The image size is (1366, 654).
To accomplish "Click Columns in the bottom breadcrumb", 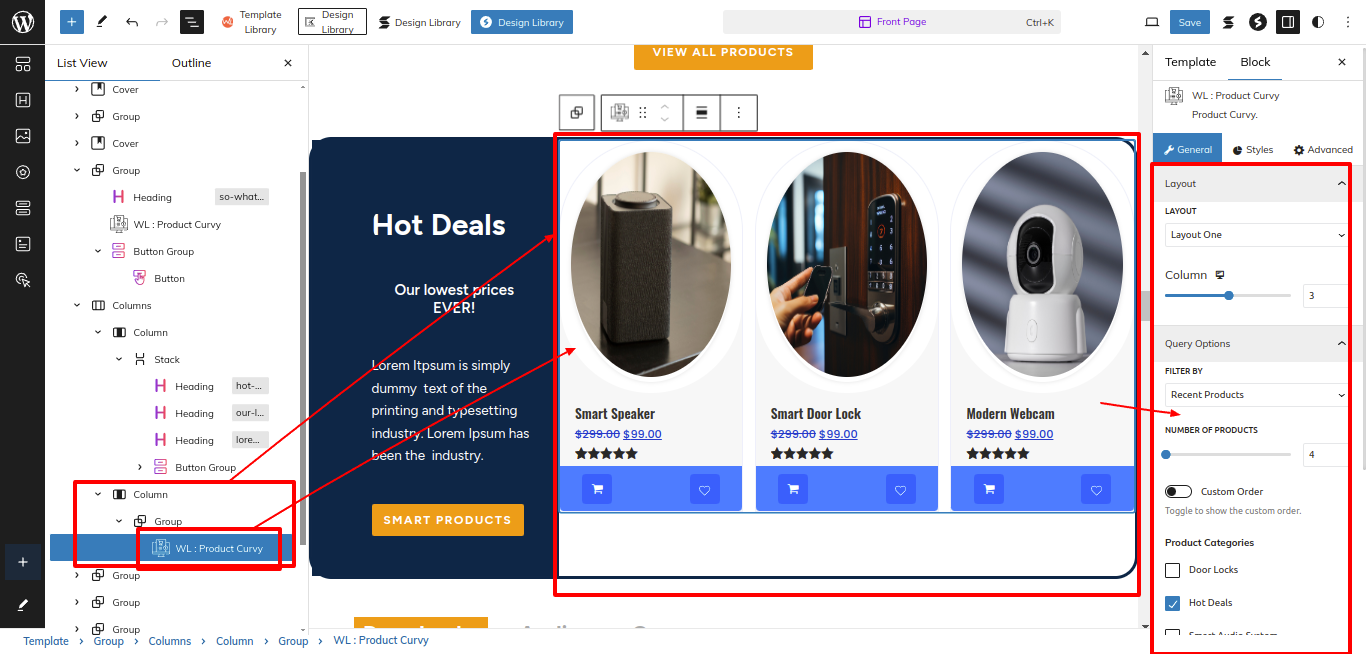I will click(170, 641).
